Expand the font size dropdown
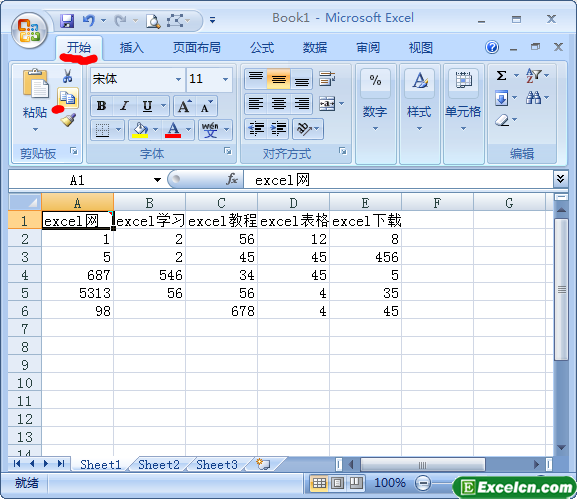Viewport: 577px width, 499px height. tap(226, 79)
